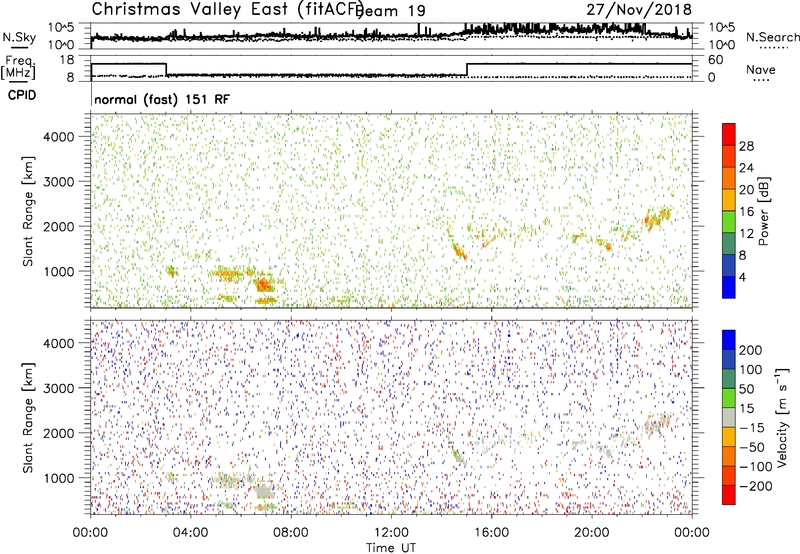Screen dimensions: 800x554
Task: Click the grey −15 to 15 Velocity colorbar segment
Action: tap(729, 417)
